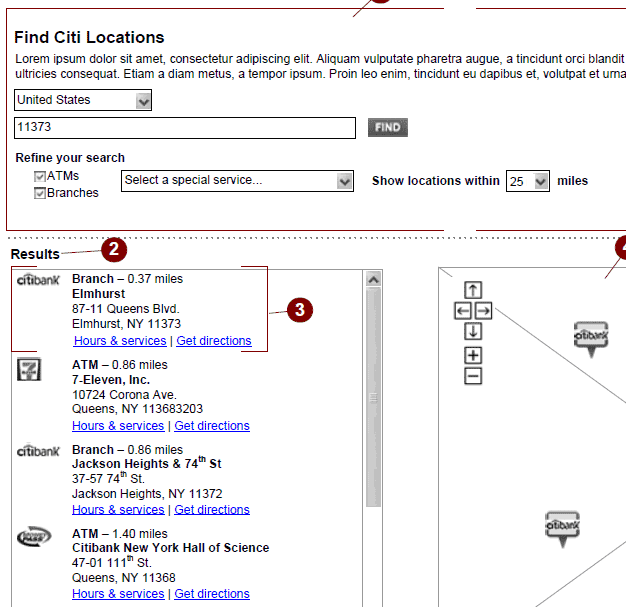Zoom out on the map with minus
Viewport: 626px width, 607px height.
click(x=473, y=376)
